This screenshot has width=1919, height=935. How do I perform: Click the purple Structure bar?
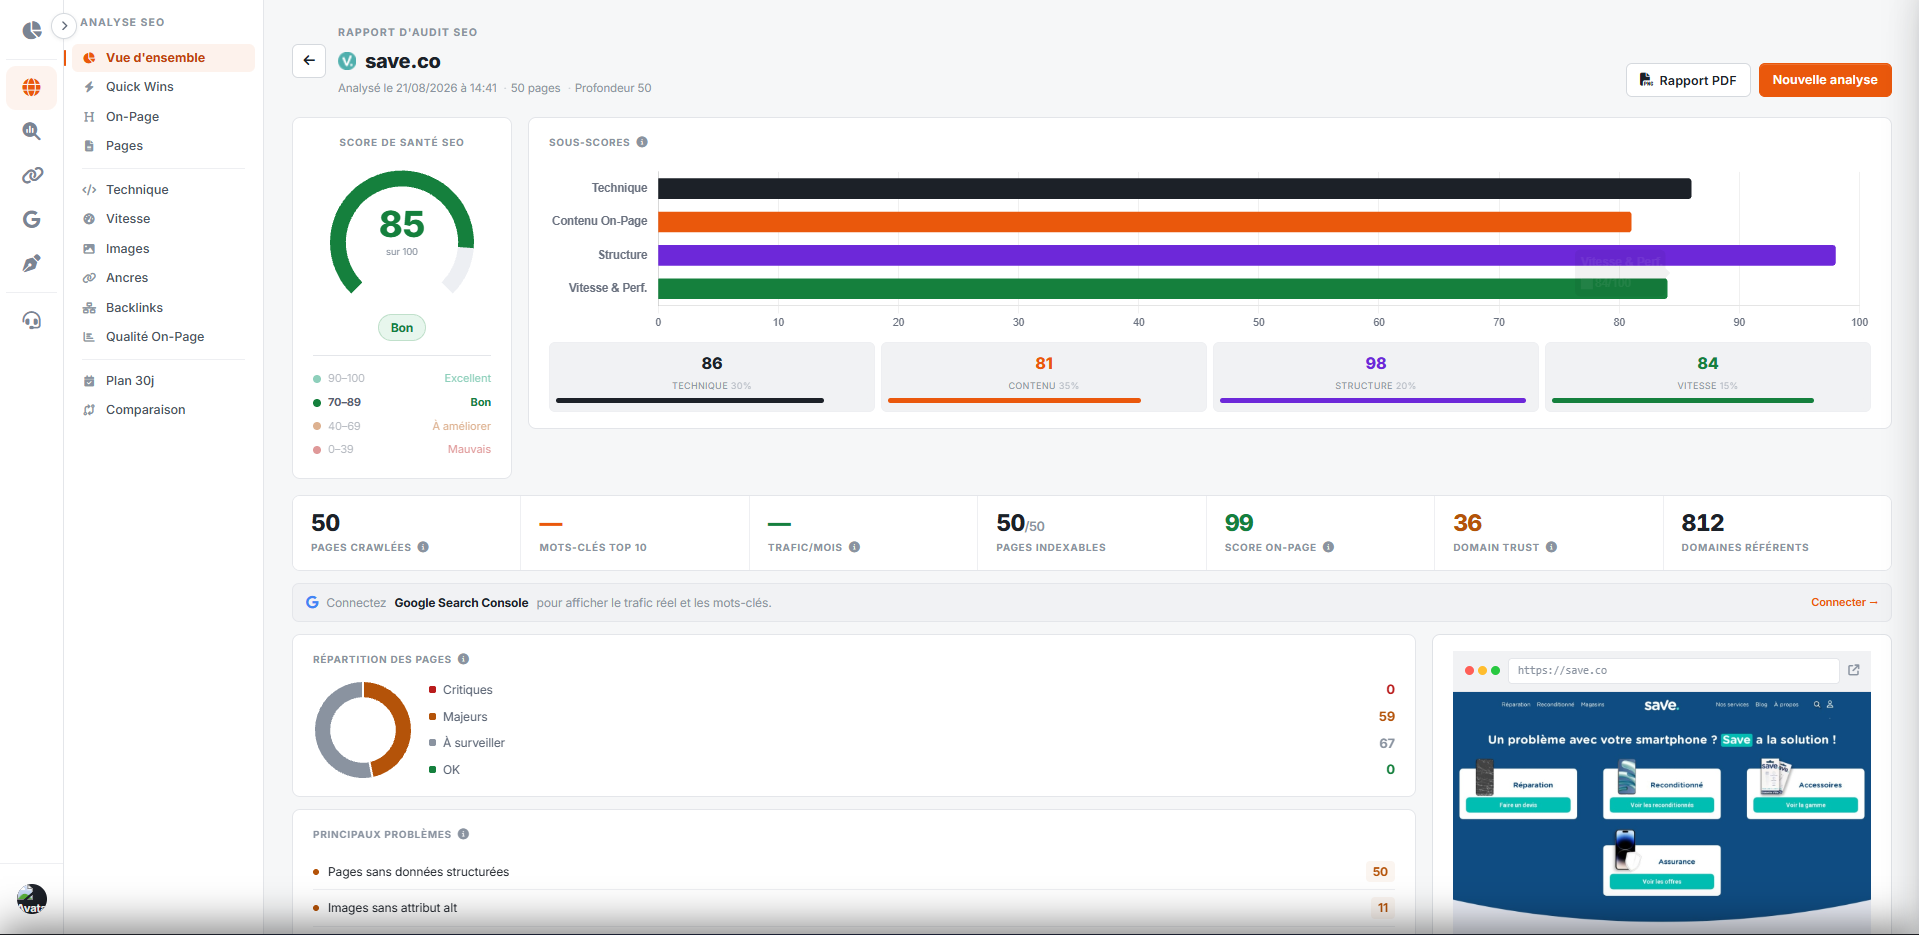[x=1246, y=255]
